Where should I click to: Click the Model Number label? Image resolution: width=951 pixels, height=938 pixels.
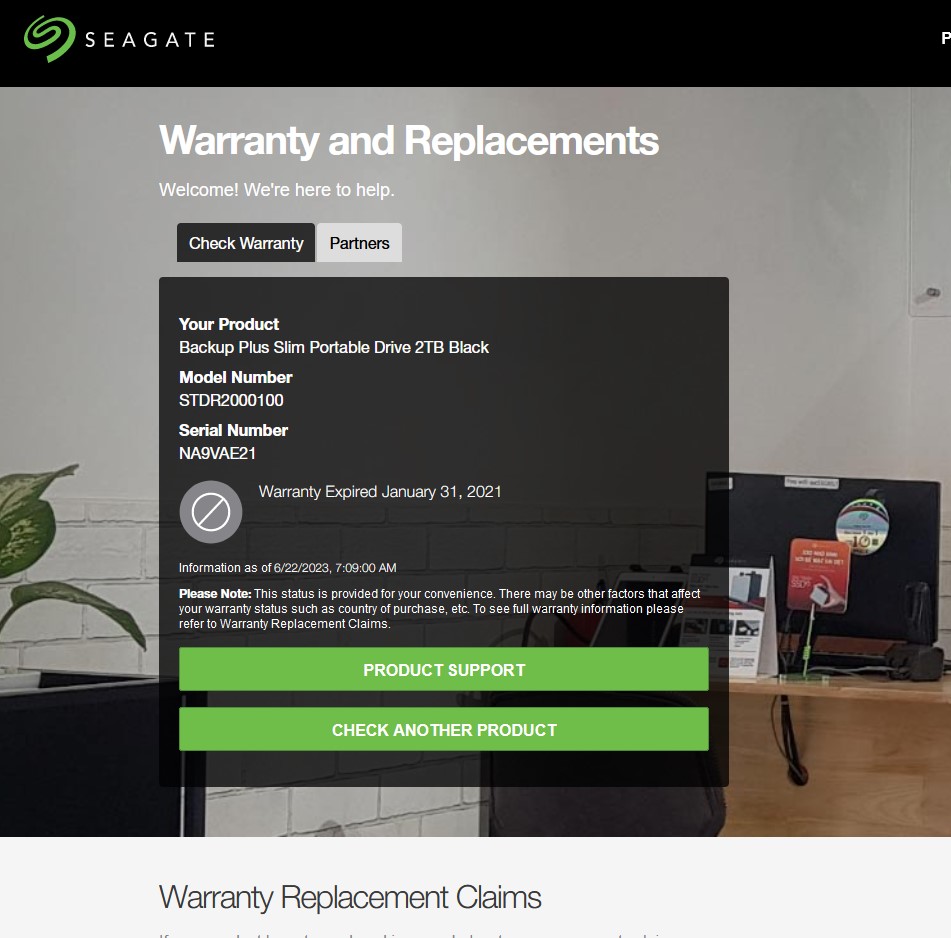(x=235, y=377)
